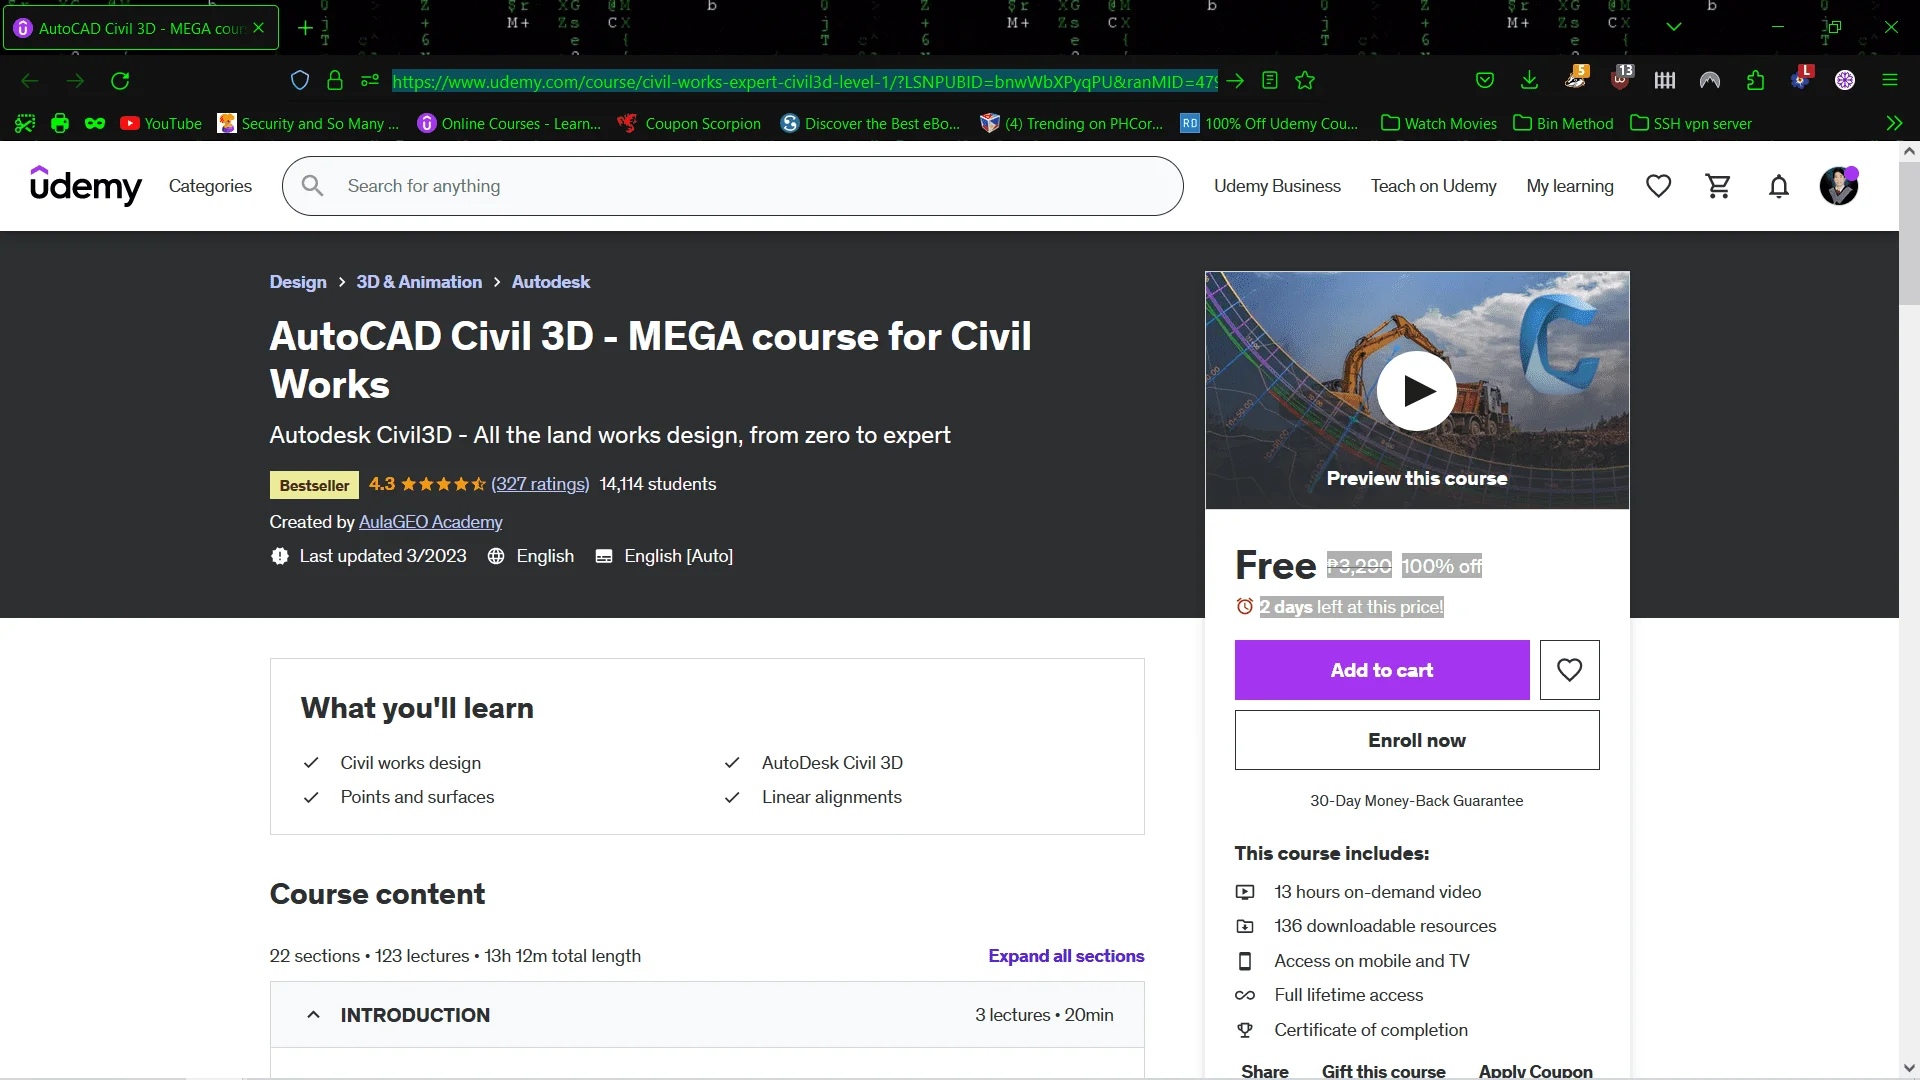Screen dimensions: 1920x1080
Task: Collapse the INTRODUCTION section
Action: point(707,1015)
